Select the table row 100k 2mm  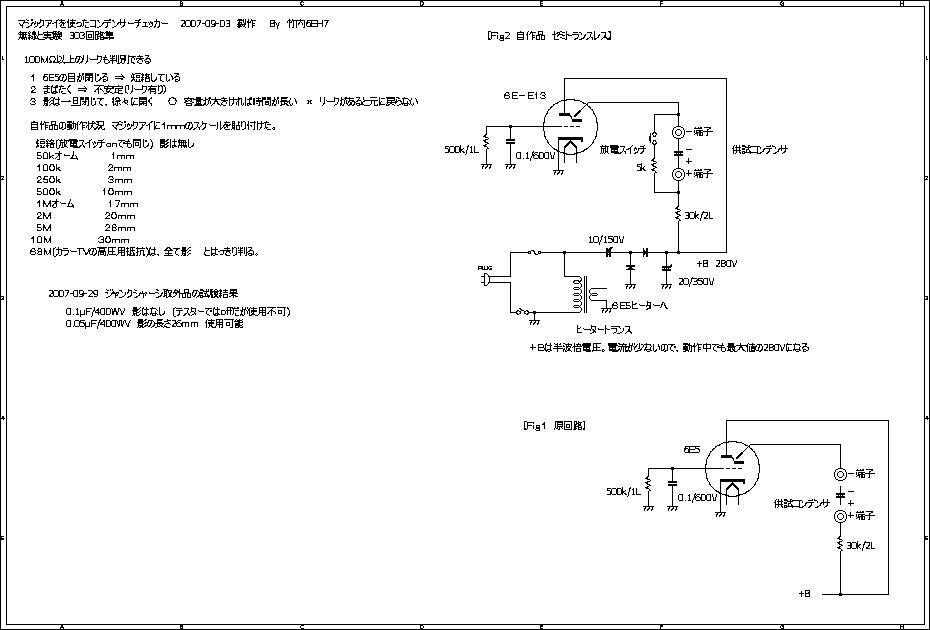(x=84, y=168)
